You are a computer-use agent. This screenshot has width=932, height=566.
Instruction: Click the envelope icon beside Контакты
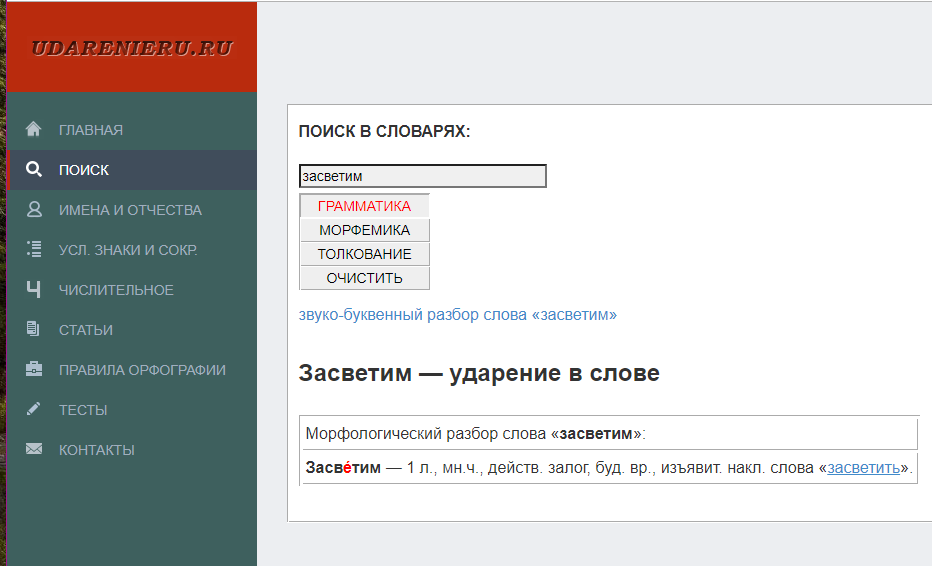pyautogui.click(x=34, y=450)
